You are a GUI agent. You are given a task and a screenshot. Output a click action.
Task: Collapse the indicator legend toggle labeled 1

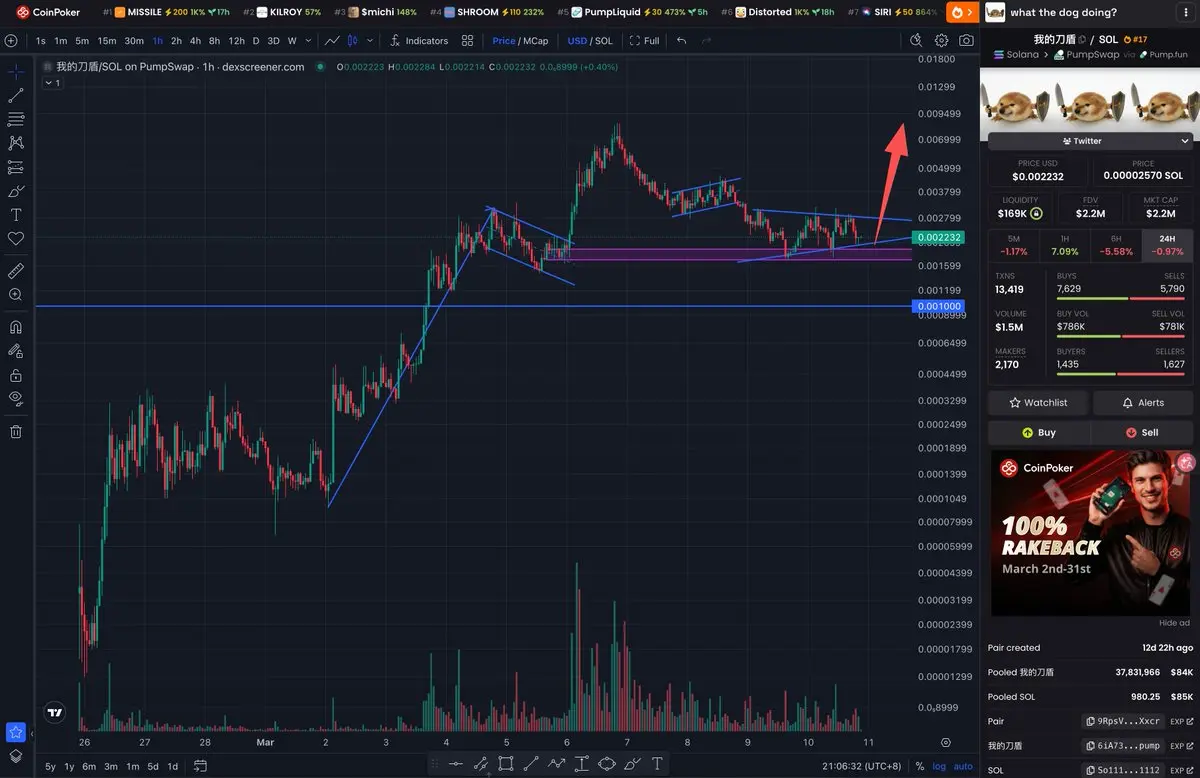[x=51, y=83]
